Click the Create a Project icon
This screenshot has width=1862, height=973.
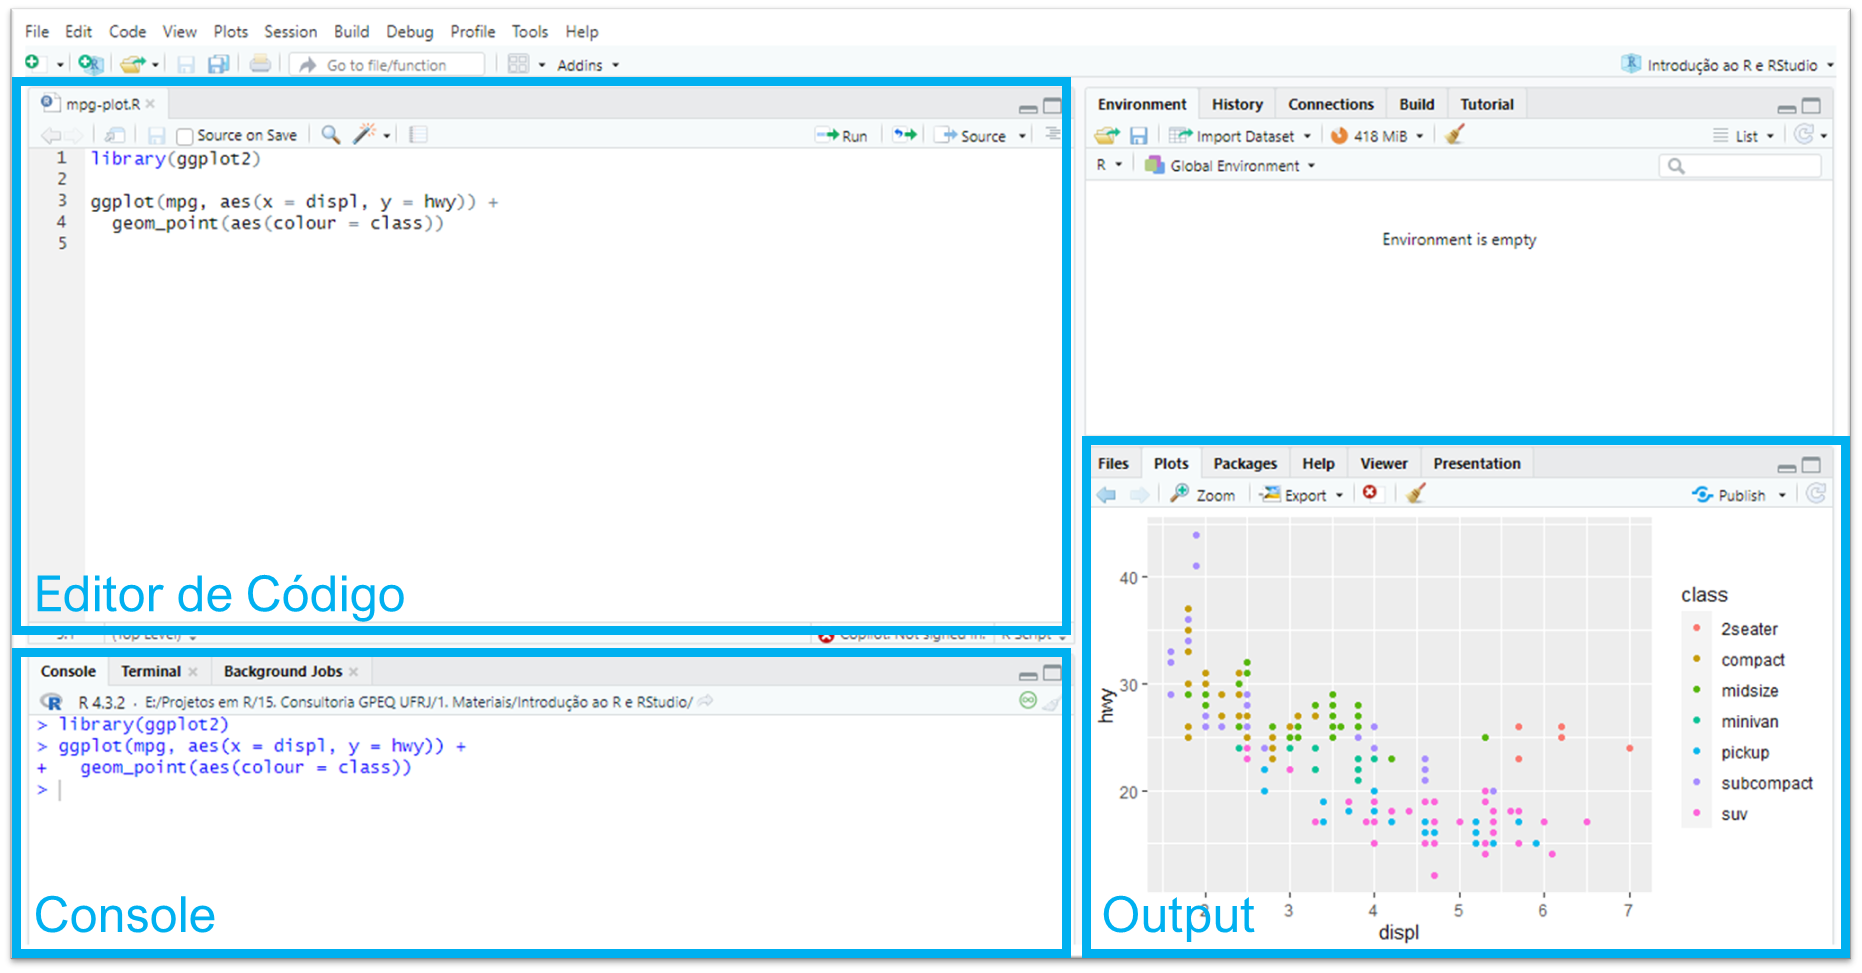90,64
